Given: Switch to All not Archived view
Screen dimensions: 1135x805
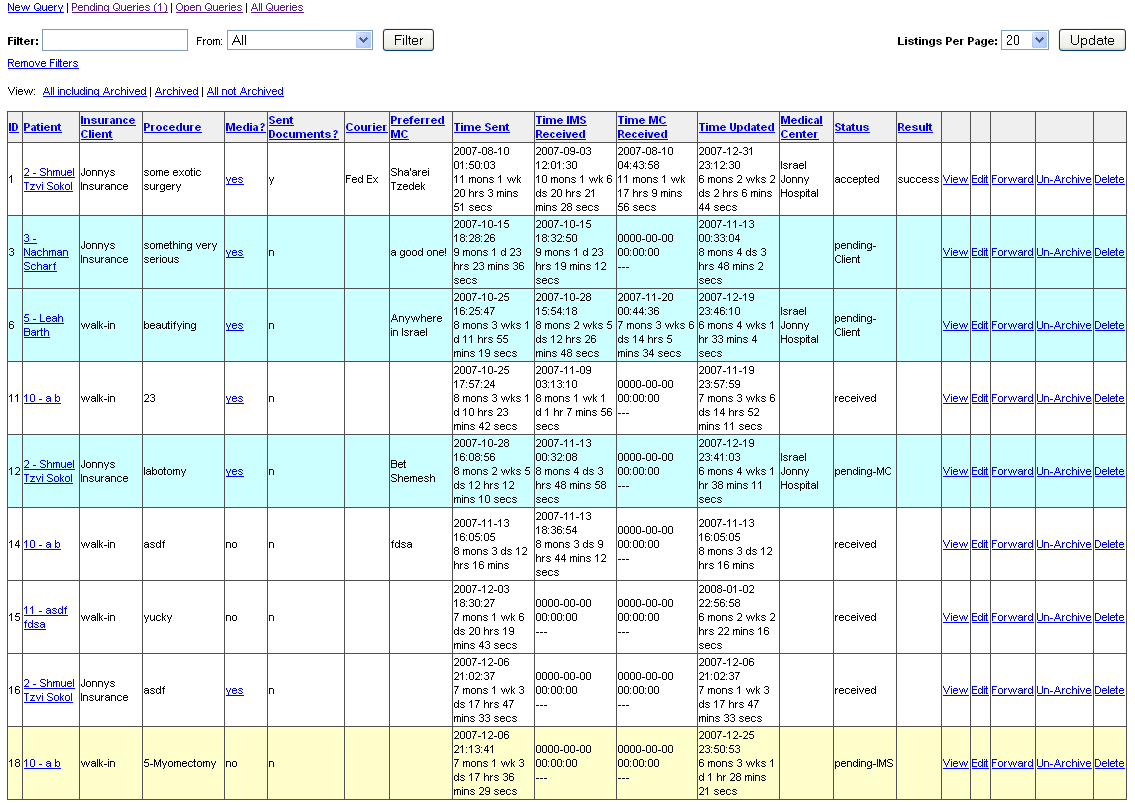Looking at the screenshot, I should (x=245, y=91).
